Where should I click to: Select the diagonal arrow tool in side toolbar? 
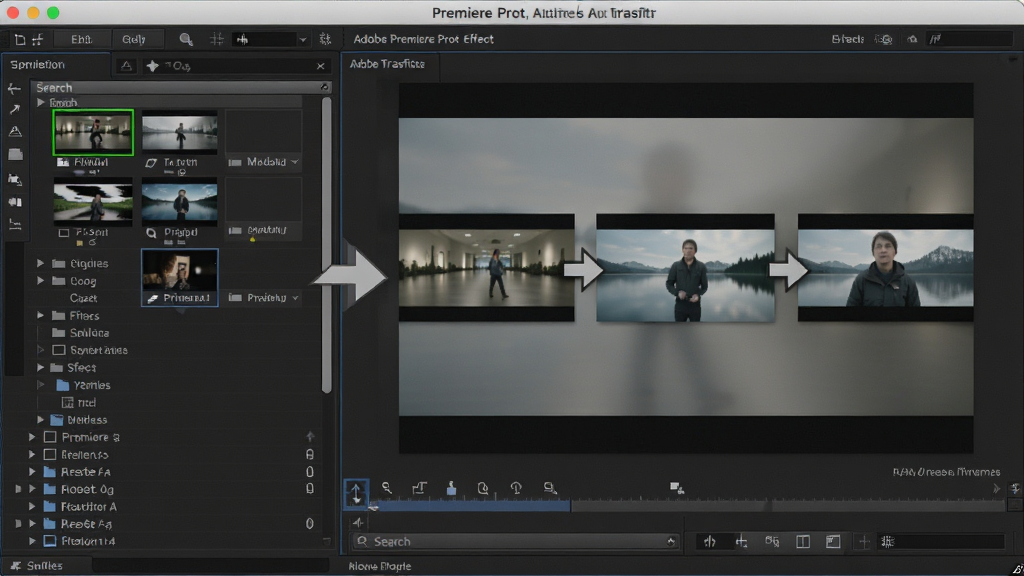click(14, 110)
